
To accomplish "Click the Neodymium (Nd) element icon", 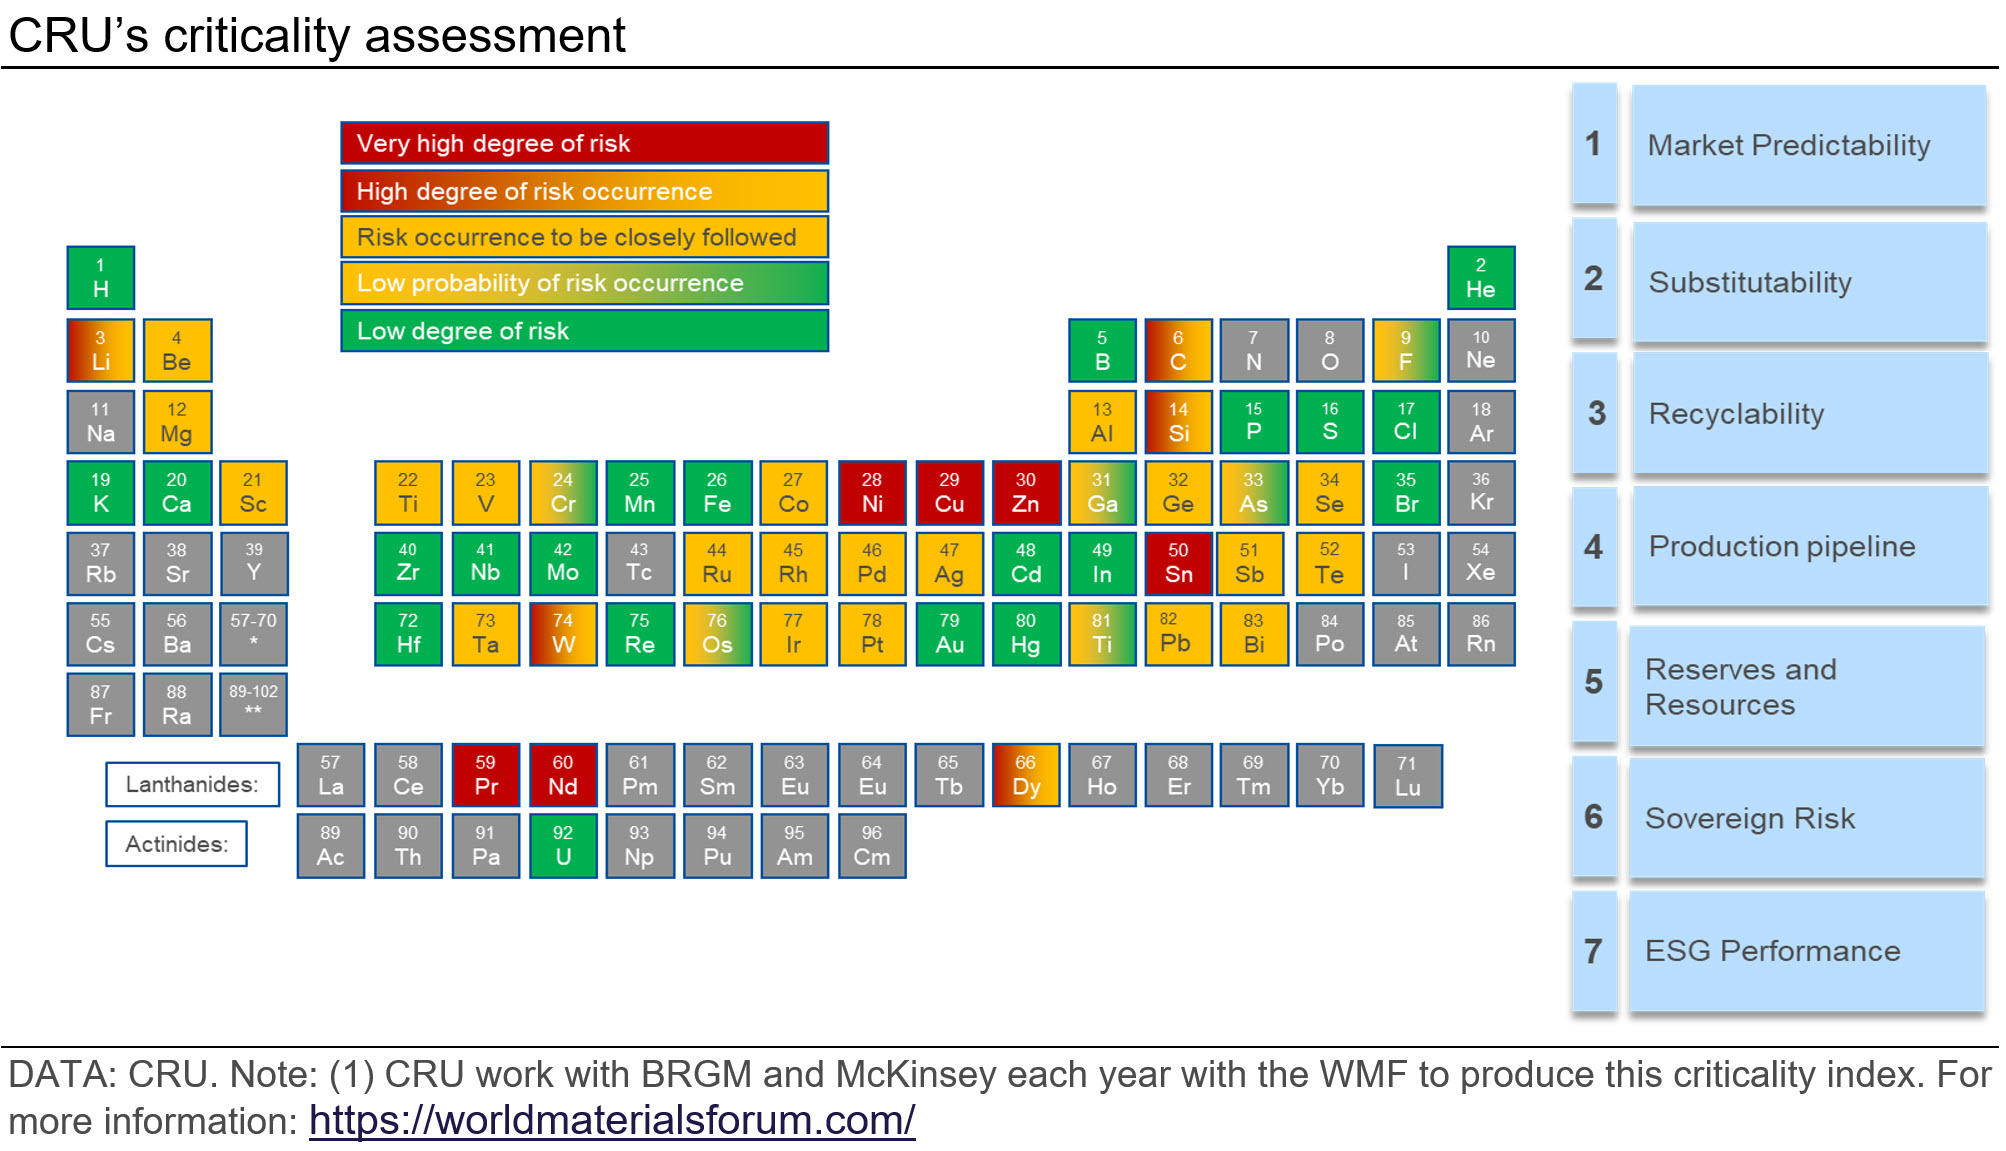I will click(562, 788).
